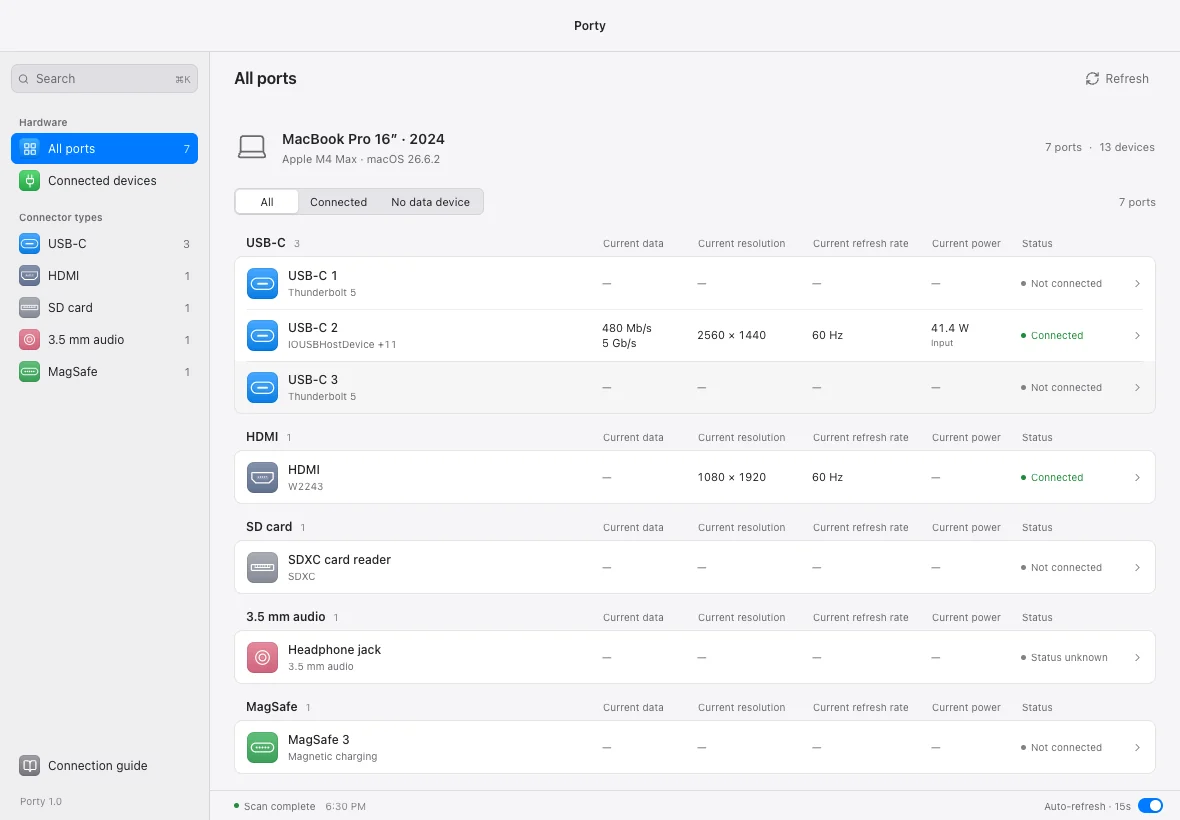Show the 3.5 mm audio connector type

coord(105,339)
